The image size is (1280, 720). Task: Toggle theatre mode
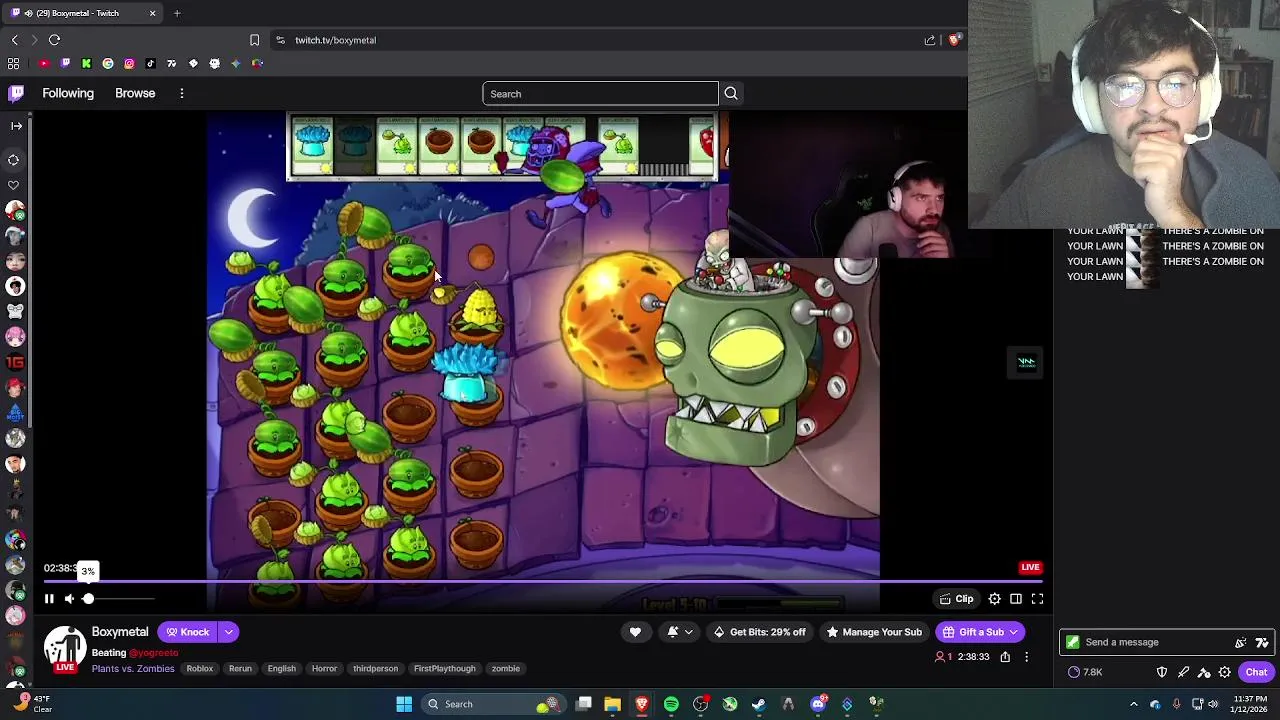click(x=1016, y=599)
